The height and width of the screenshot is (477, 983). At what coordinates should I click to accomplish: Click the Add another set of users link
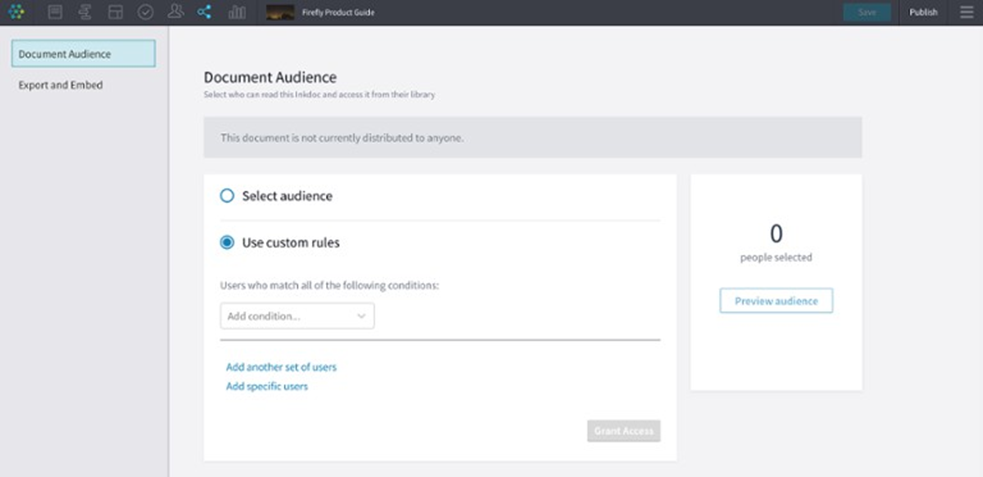coord(281,367)
